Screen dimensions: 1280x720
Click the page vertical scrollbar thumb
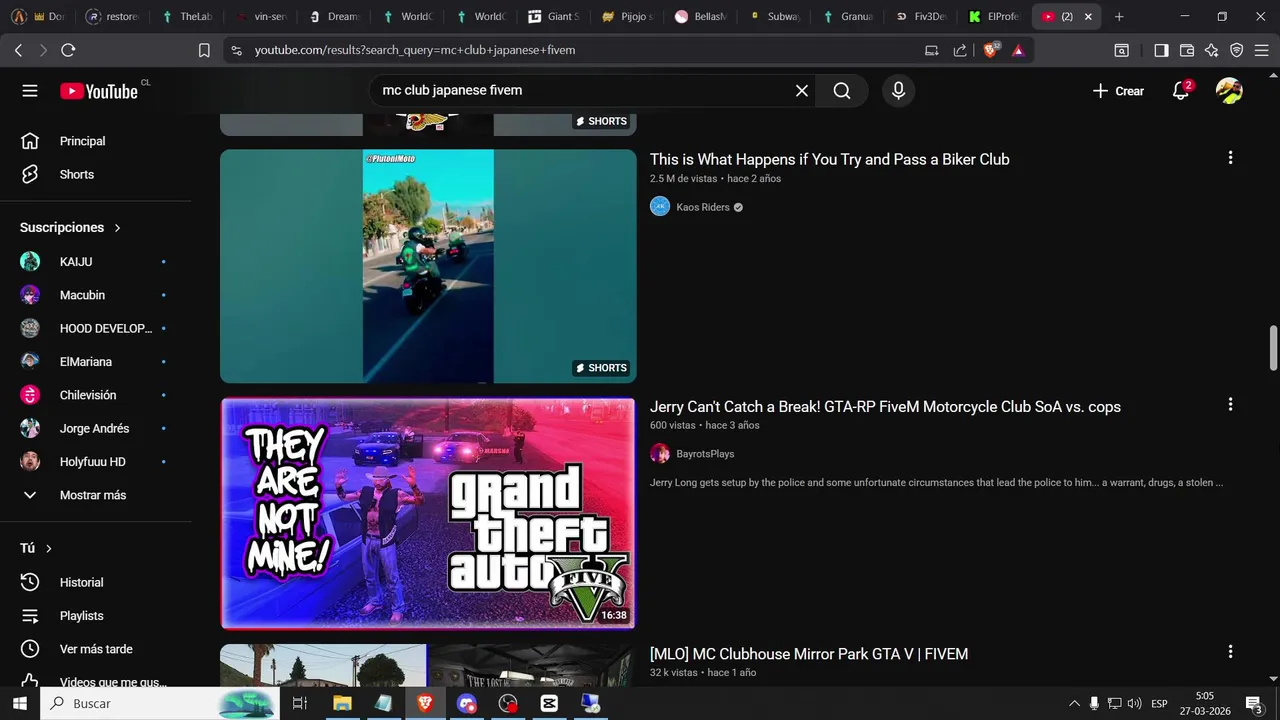click(1273, 347)
